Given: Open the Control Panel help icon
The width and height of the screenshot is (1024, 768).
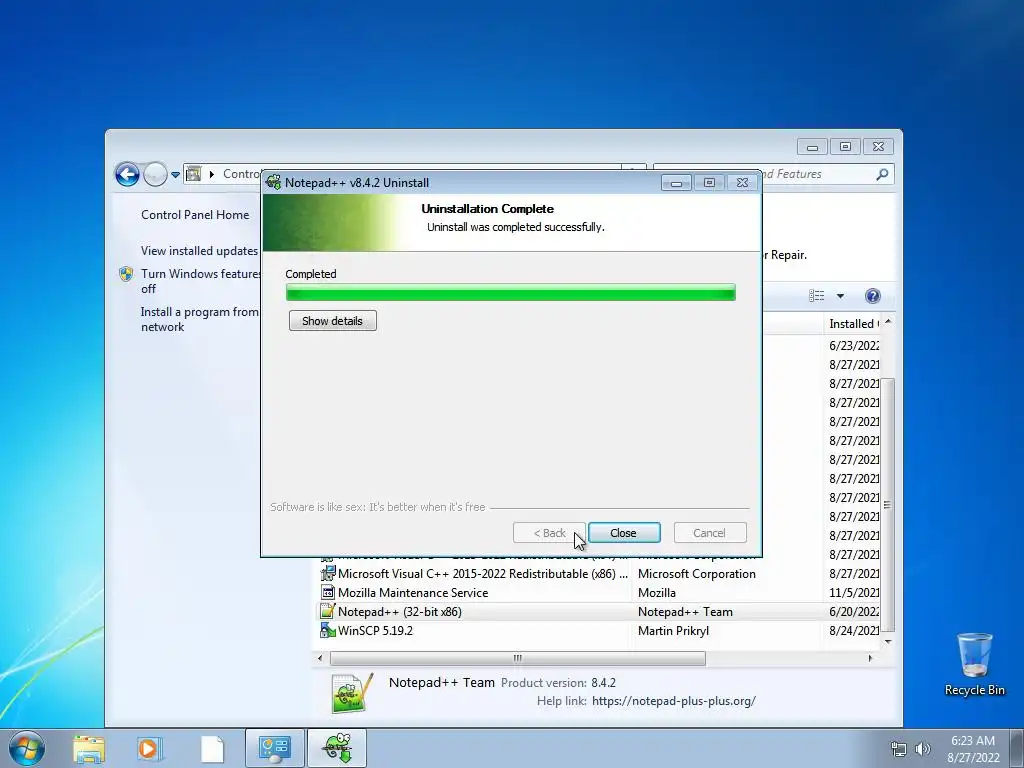Looking at the screenshot, I should (872, 296).
